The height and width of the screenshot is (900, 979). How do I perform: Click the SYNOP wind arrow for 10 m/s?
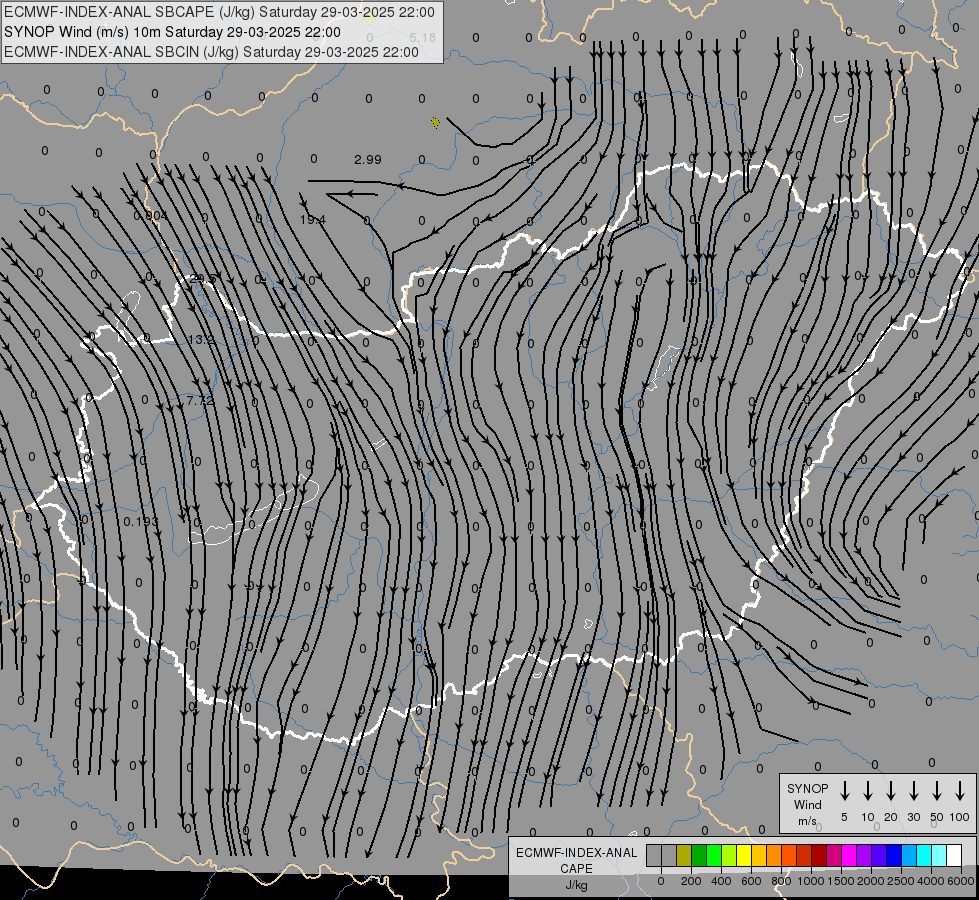[x=868, y=790]
